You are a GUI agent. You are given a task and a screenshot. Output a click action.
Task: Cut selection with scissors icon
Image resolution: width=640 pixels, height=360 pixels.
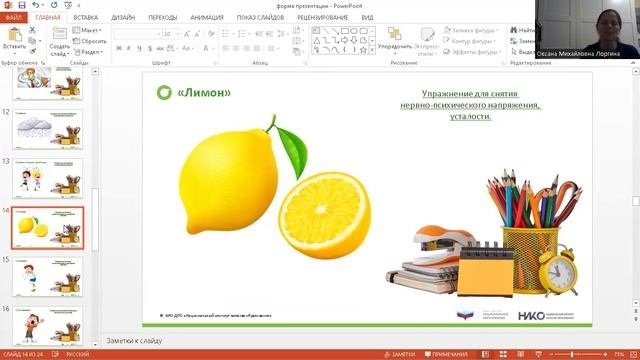click(32, 30)
